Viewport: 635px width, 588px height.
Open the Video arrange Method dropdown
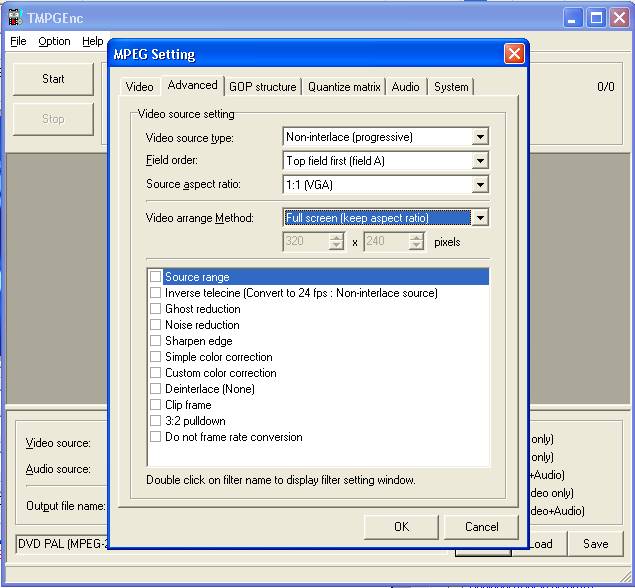[x=480, y=218]
